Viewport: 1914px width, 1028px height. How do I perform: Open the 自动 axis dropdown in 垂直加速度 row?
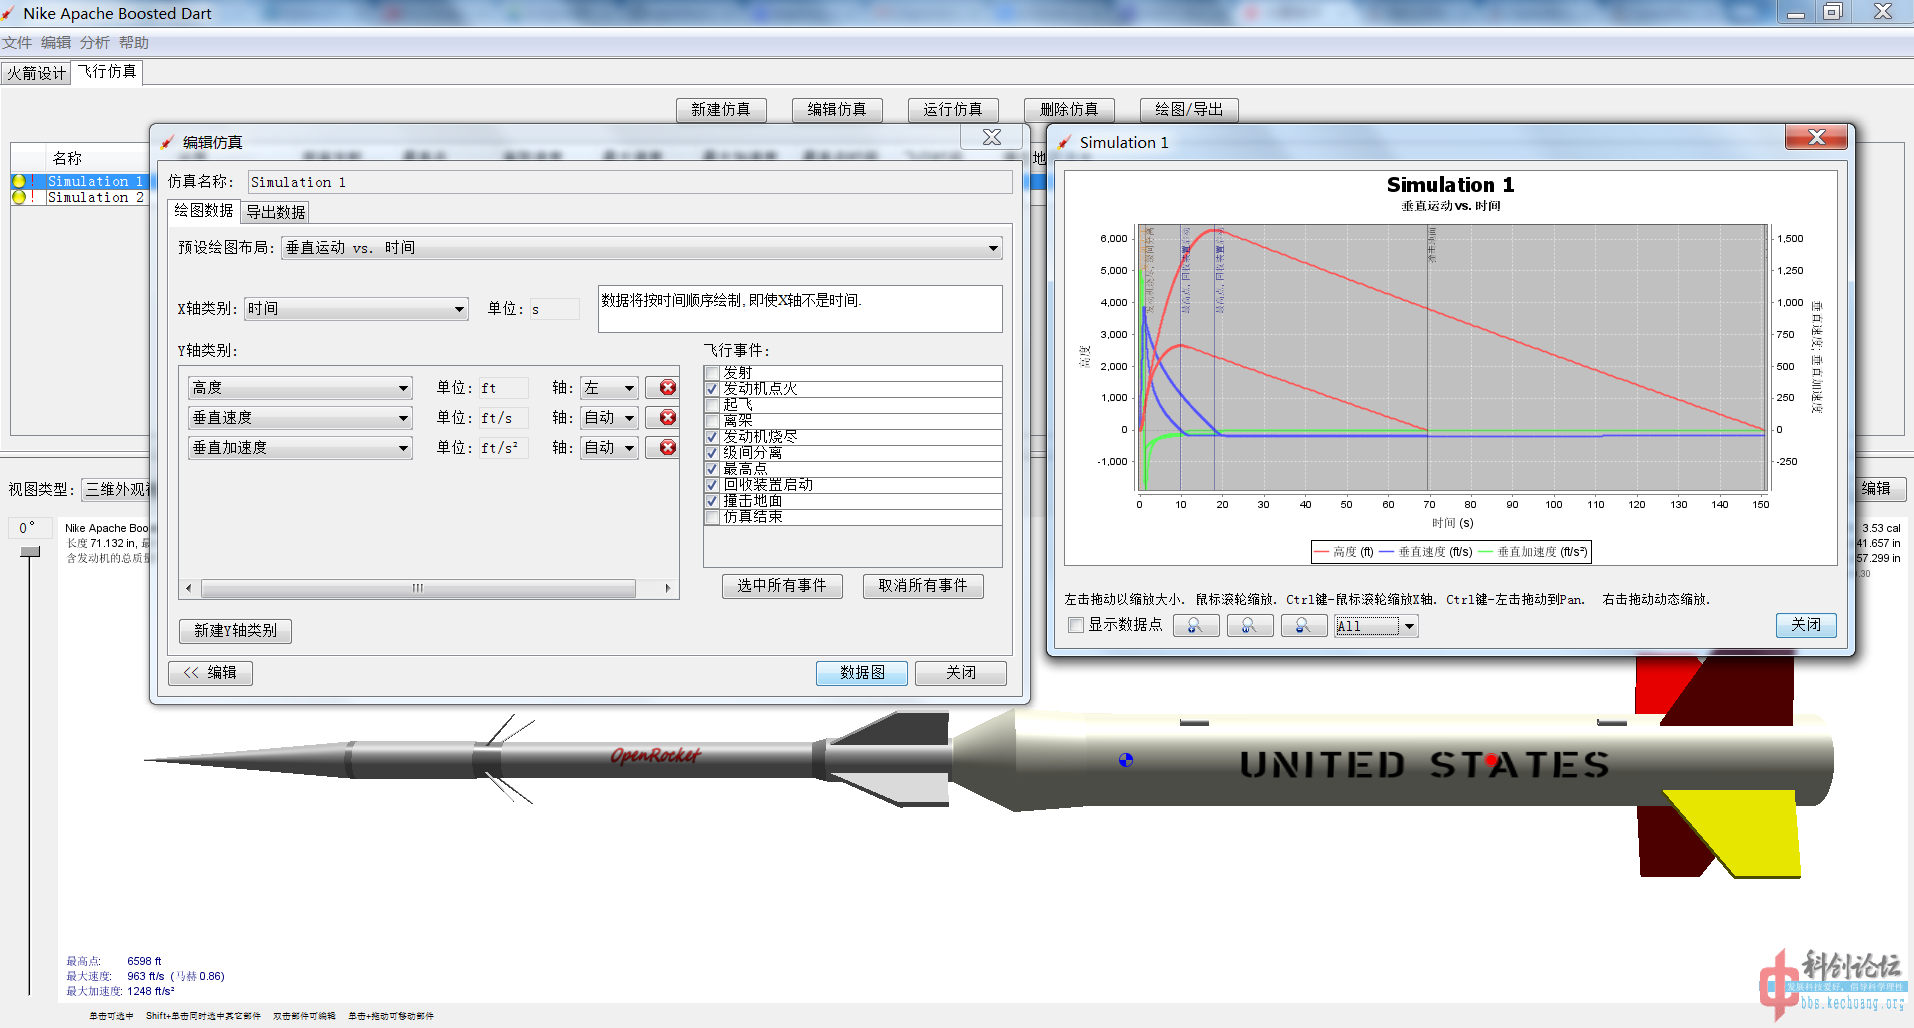coord(609,448)
